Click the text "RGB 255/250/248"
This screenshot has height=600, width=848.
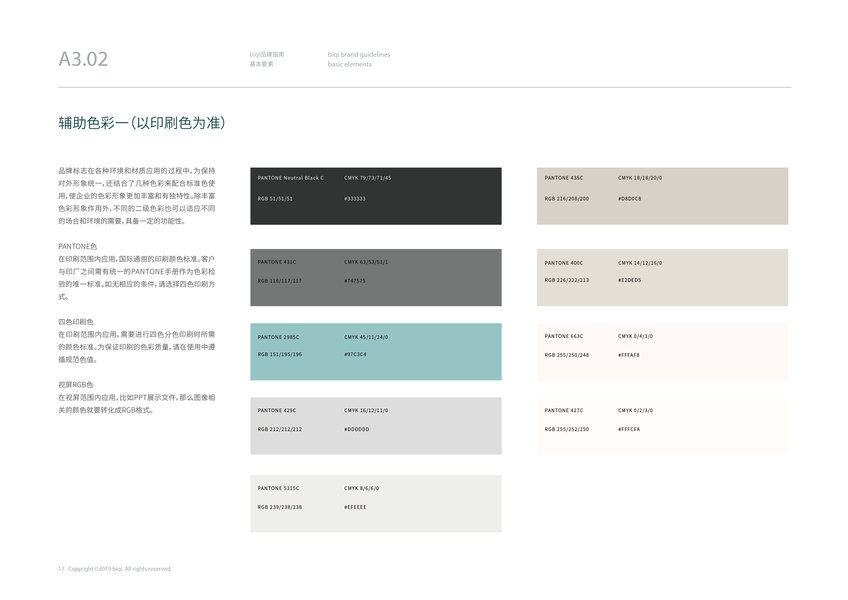[x=566, y=355]
